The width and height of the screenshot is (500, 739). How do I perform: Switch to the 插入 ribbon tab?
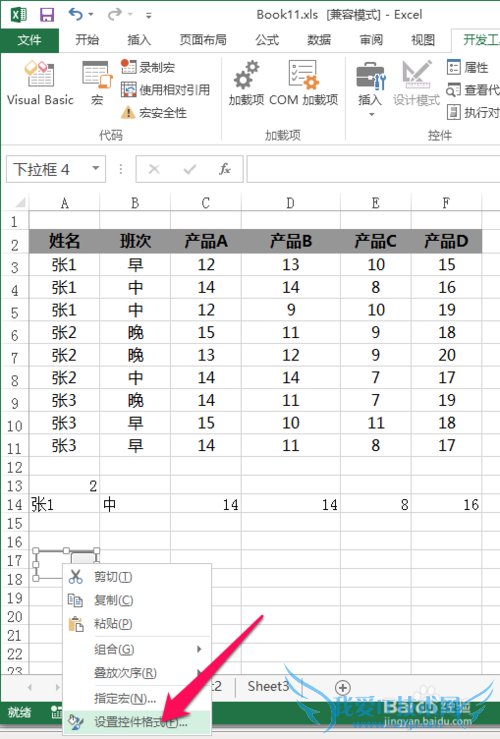click(139, 40)
